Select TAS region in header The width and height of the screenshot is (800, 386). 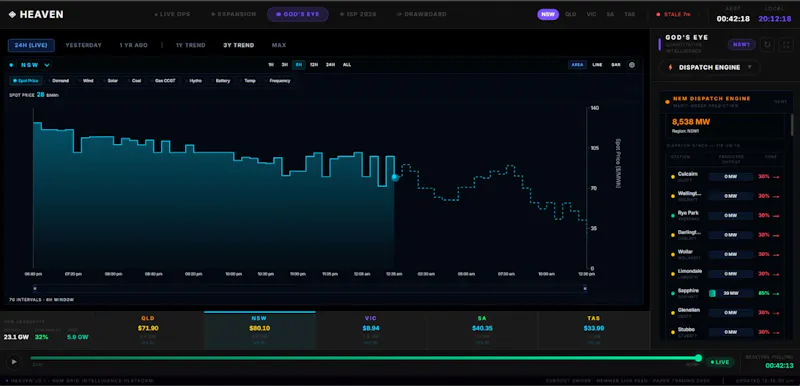(x=630, y=14)
